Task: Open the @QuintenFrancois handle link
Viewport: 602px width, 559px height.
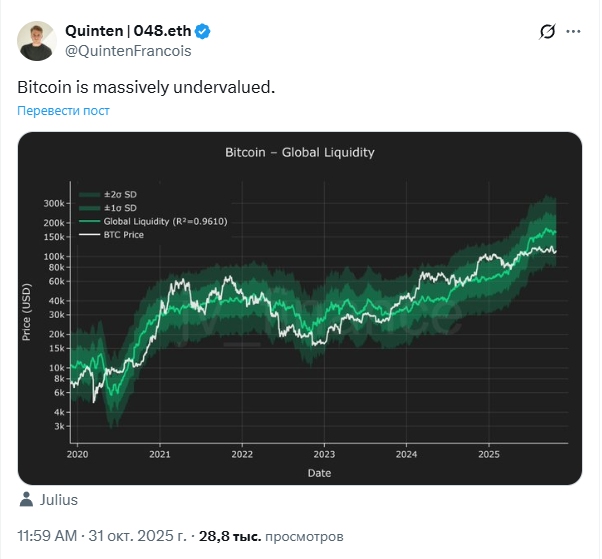Action: (x=127, y=50)
